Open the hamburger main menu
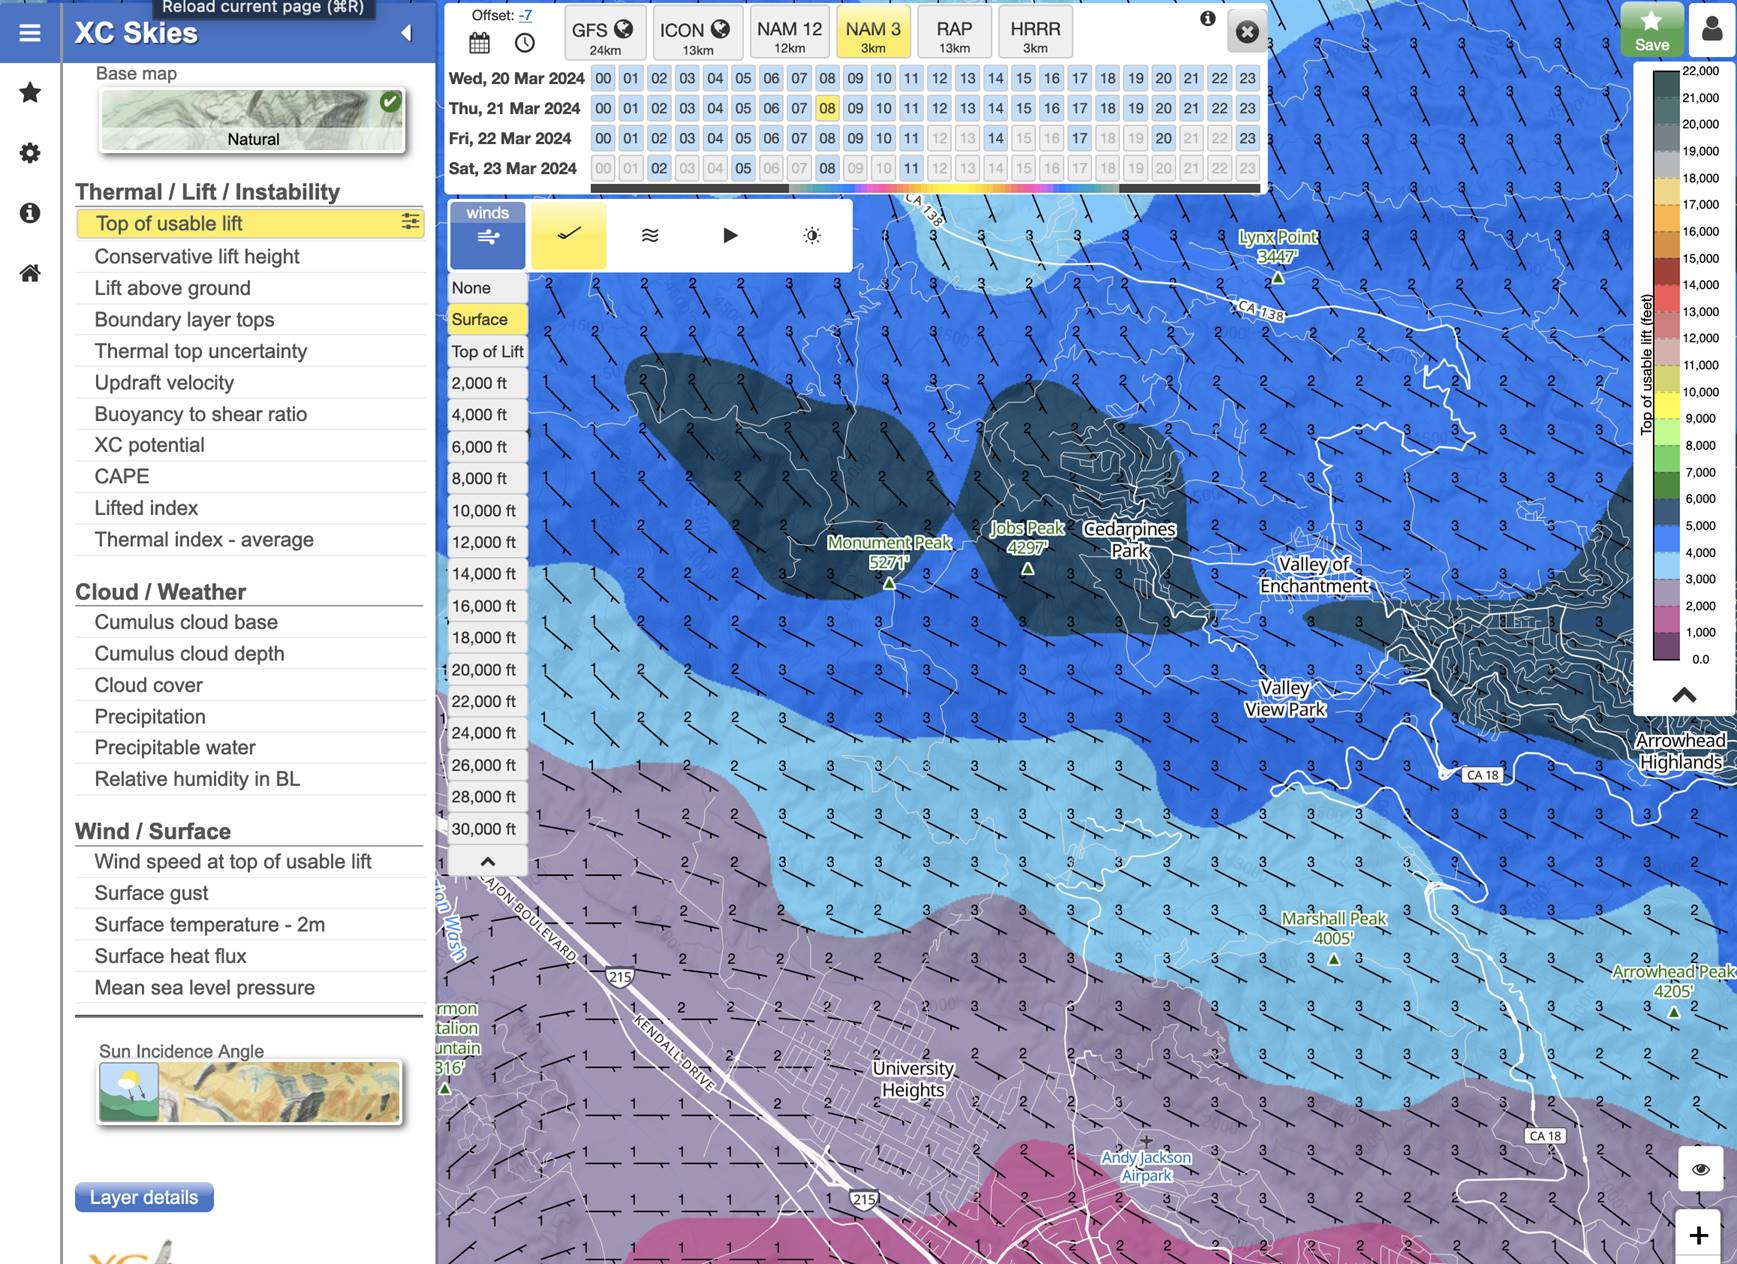 tap(30, 32)
